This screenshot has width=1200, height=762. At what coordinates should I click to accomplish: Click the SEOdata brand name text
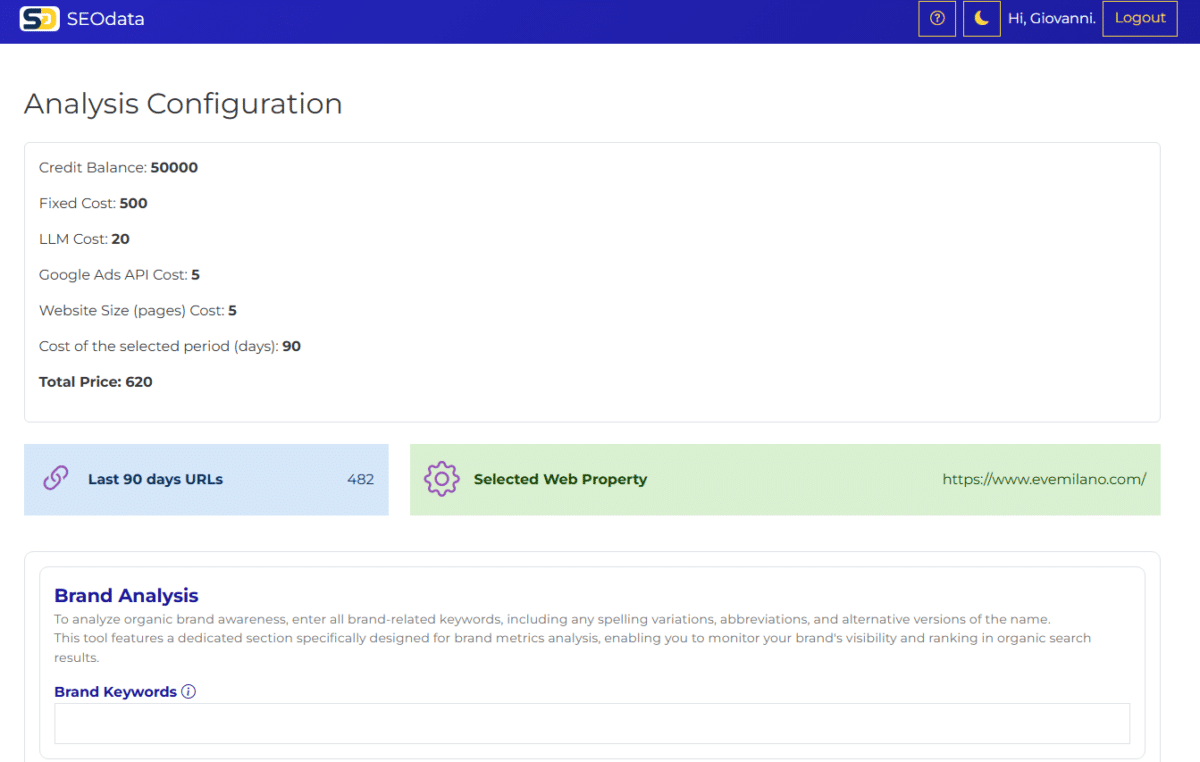click(x=105, y=19)
